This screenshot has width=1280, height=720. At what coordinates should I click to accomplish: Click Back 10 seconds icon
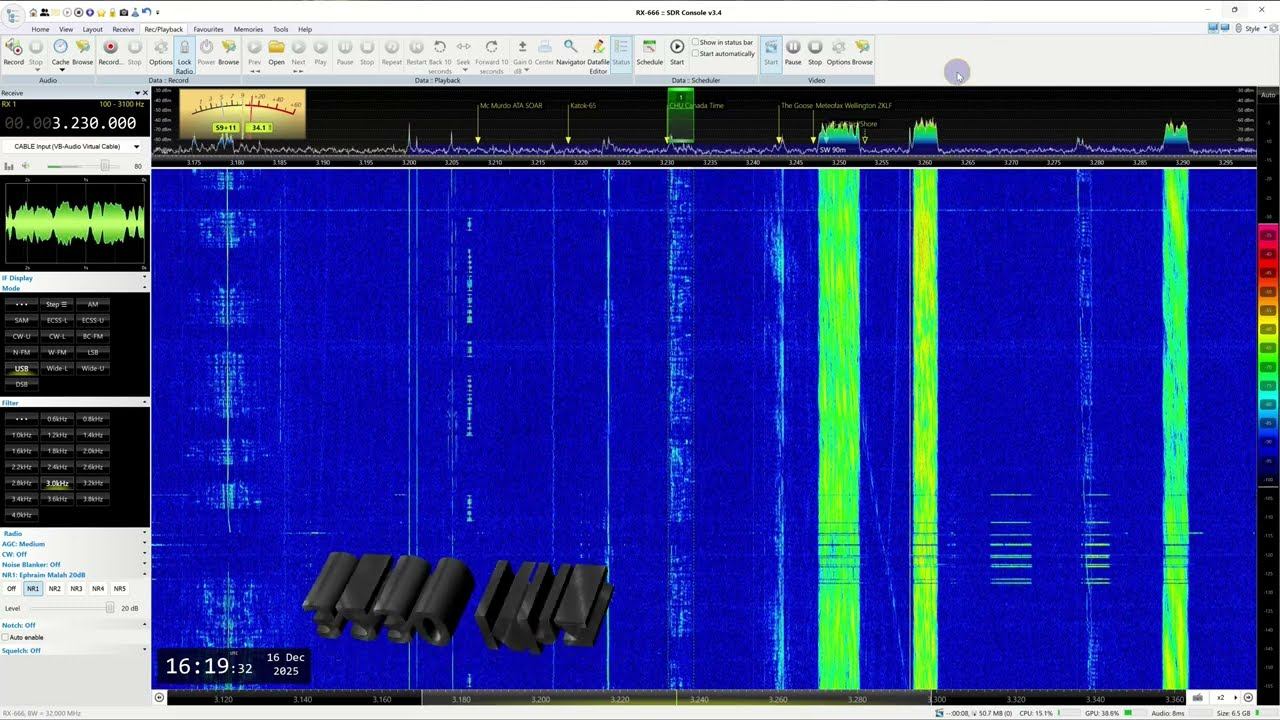tap(440, 47)
